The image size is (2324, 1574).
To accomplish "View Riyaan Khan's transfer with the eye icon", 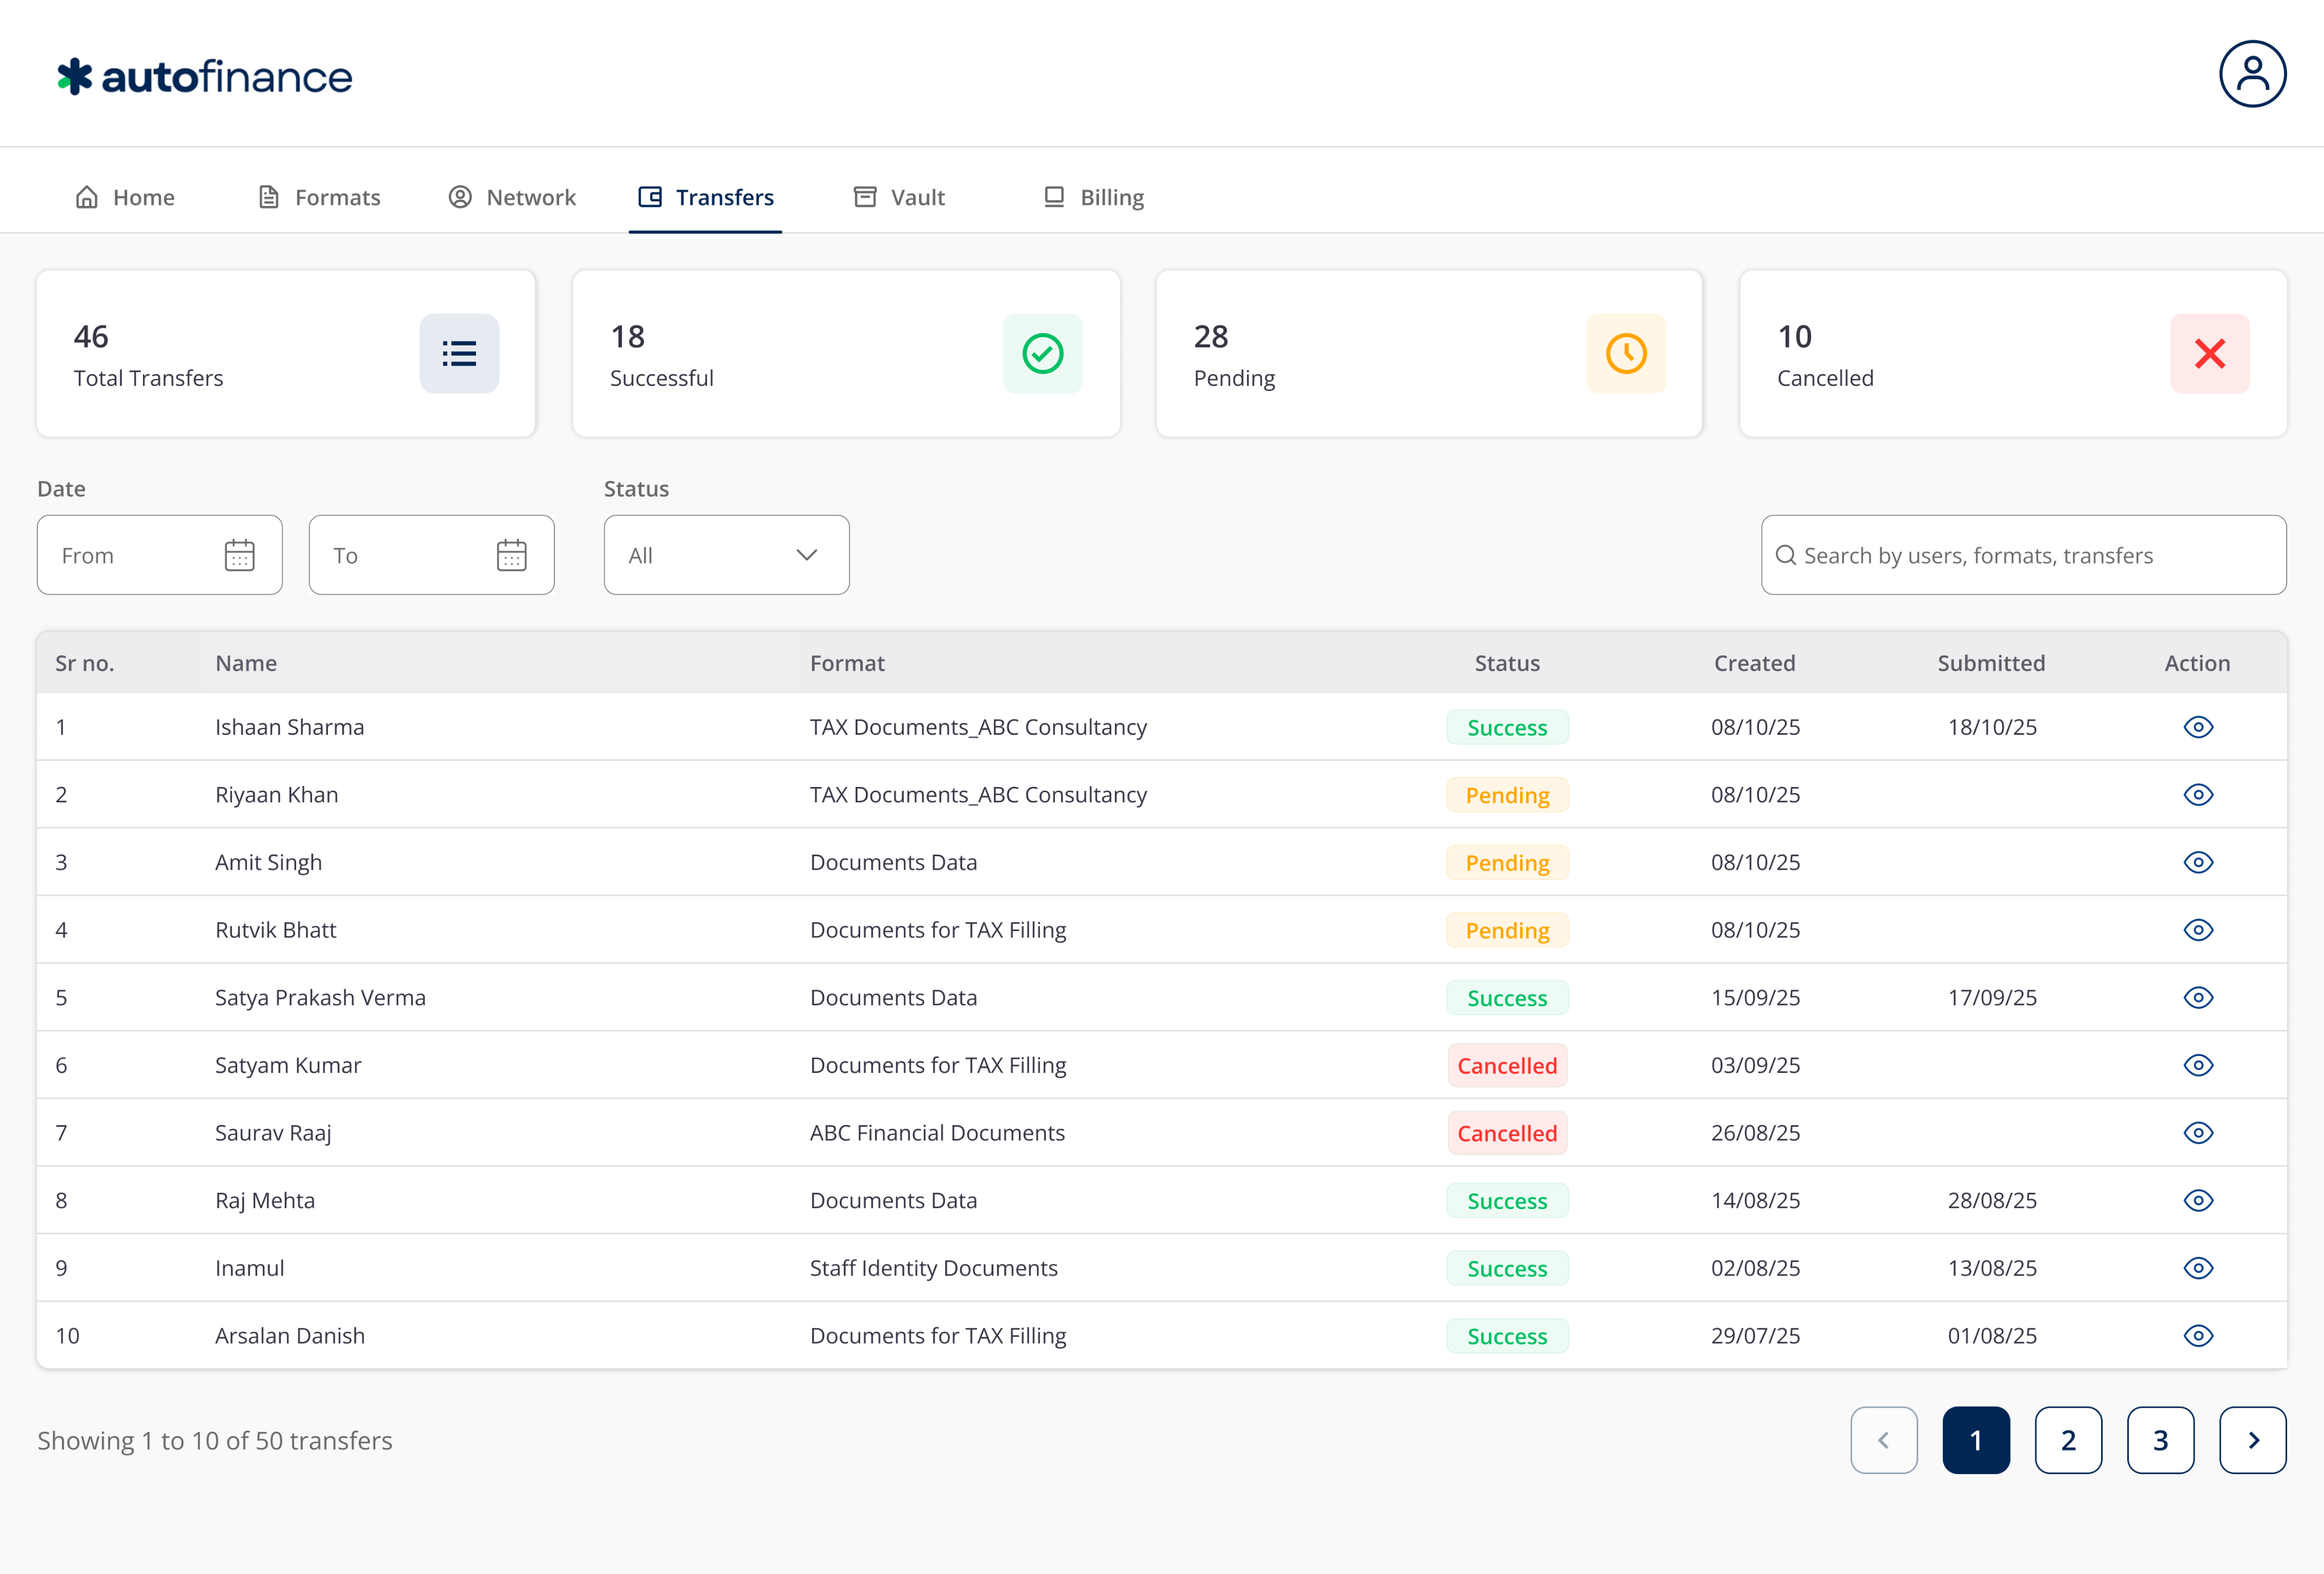I will 2198,795.
